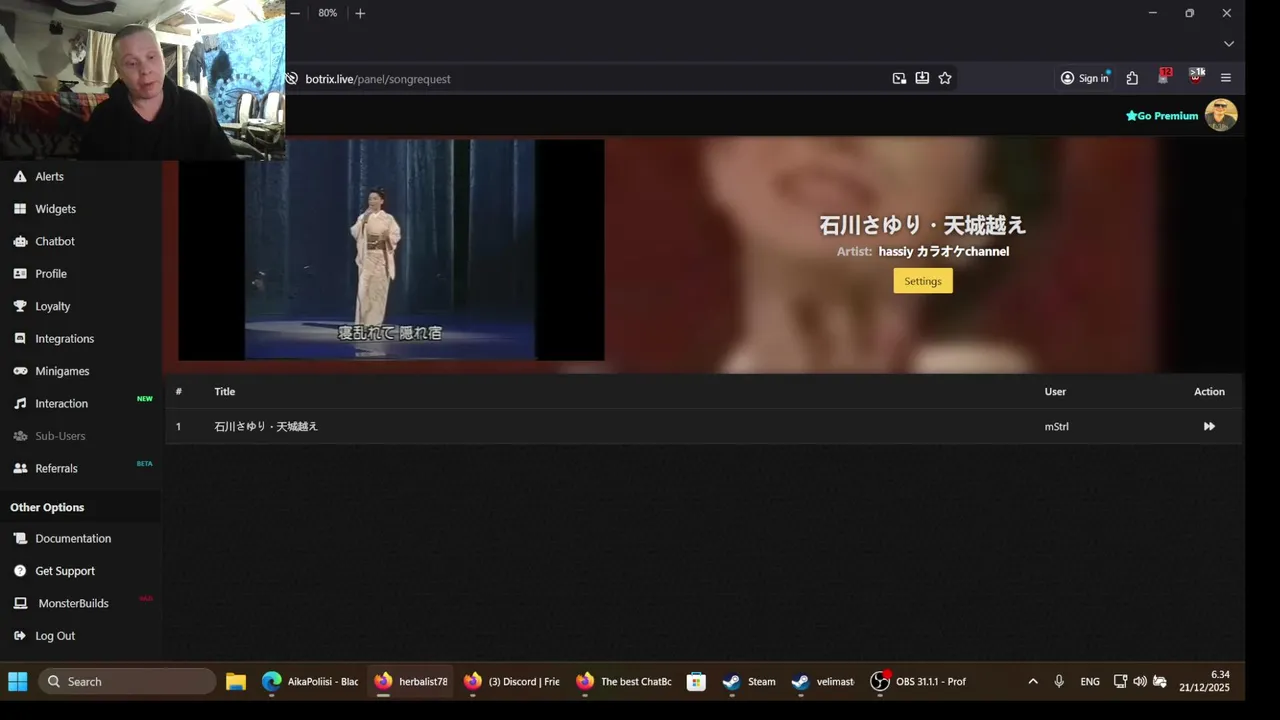This screenshot has height=720, width=1280.
Task: Show hidden system tray icons
Action: [1033, 682]
